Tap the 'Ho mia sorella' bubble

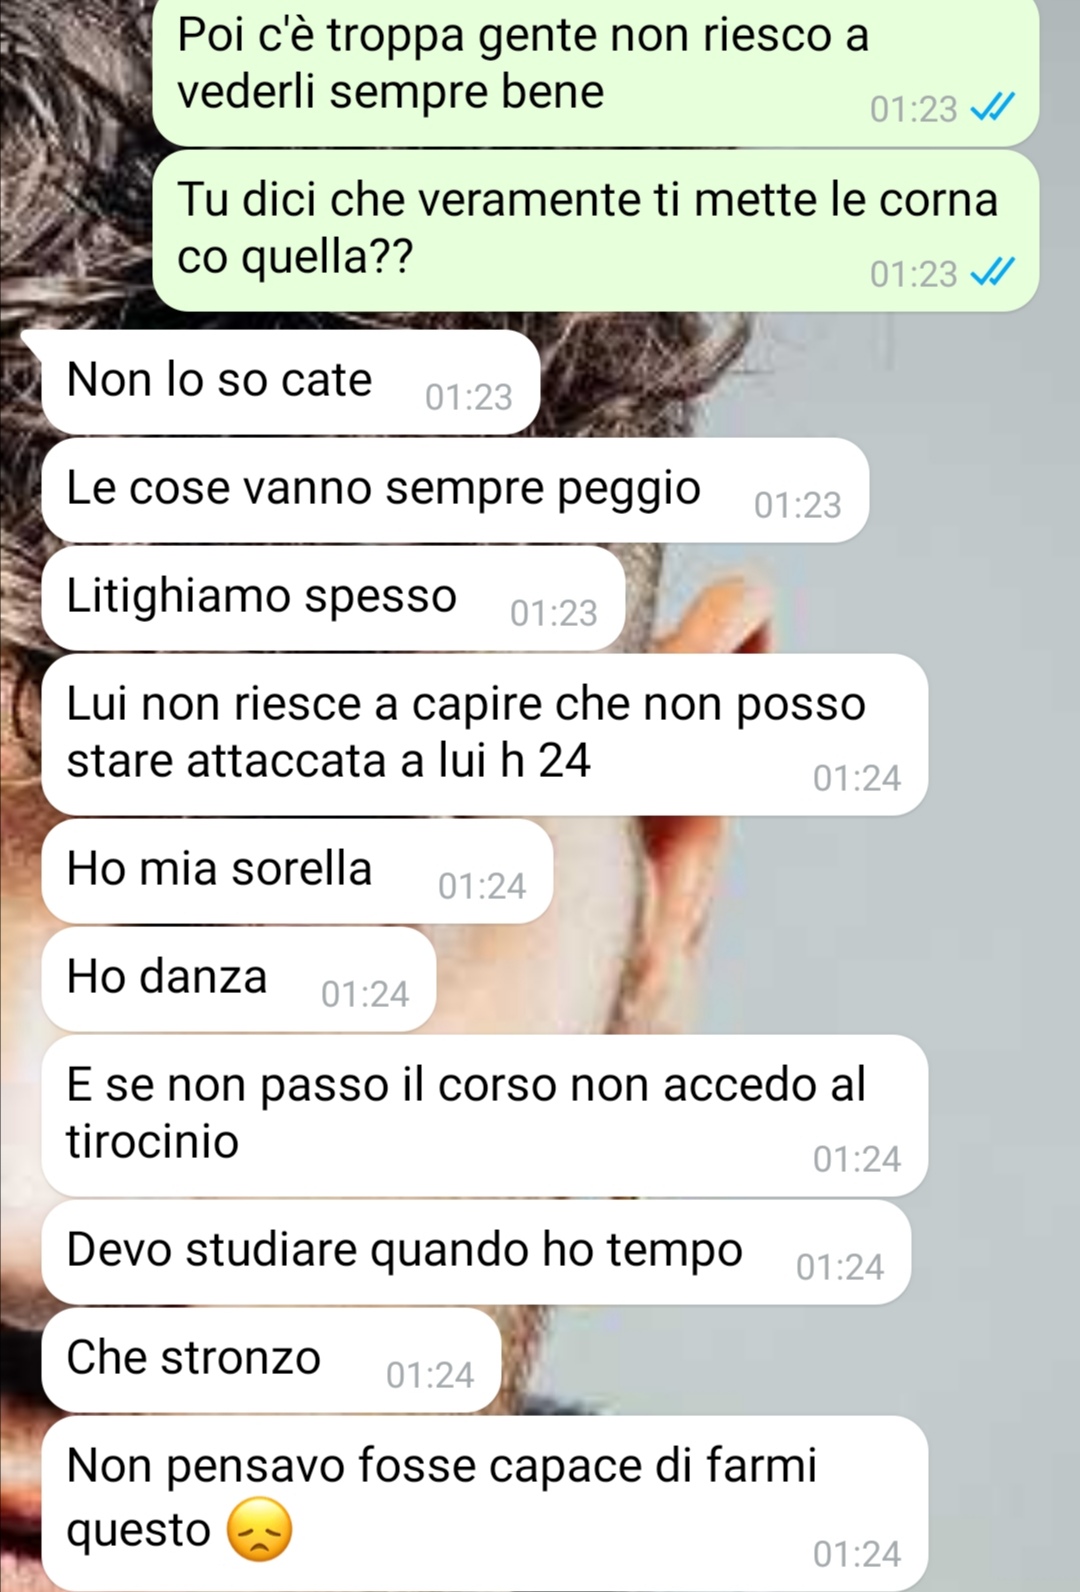297,871
